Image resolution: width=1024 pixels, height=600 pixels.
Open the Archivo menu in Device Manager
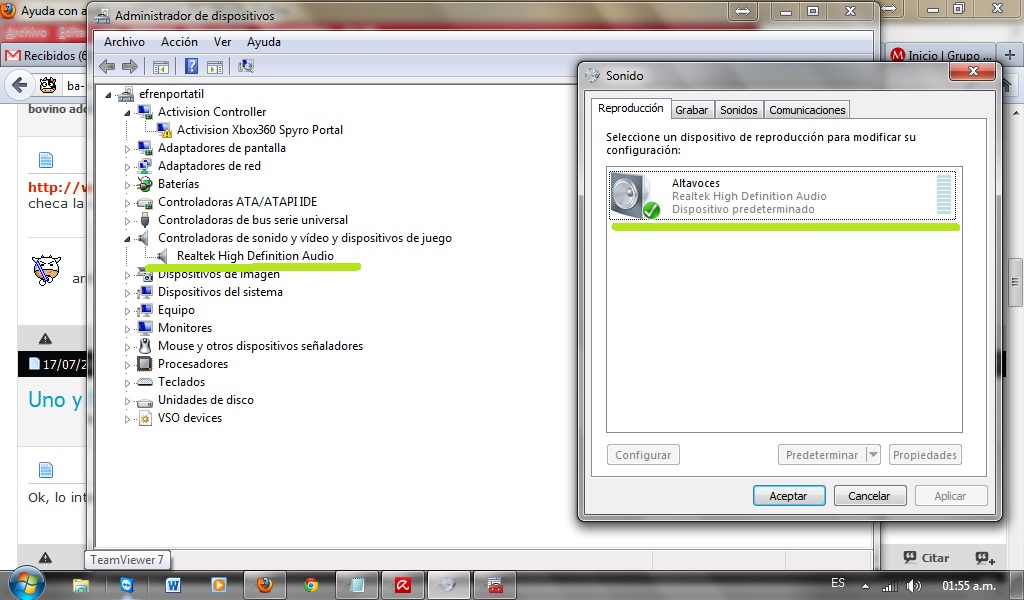(124, 42)
